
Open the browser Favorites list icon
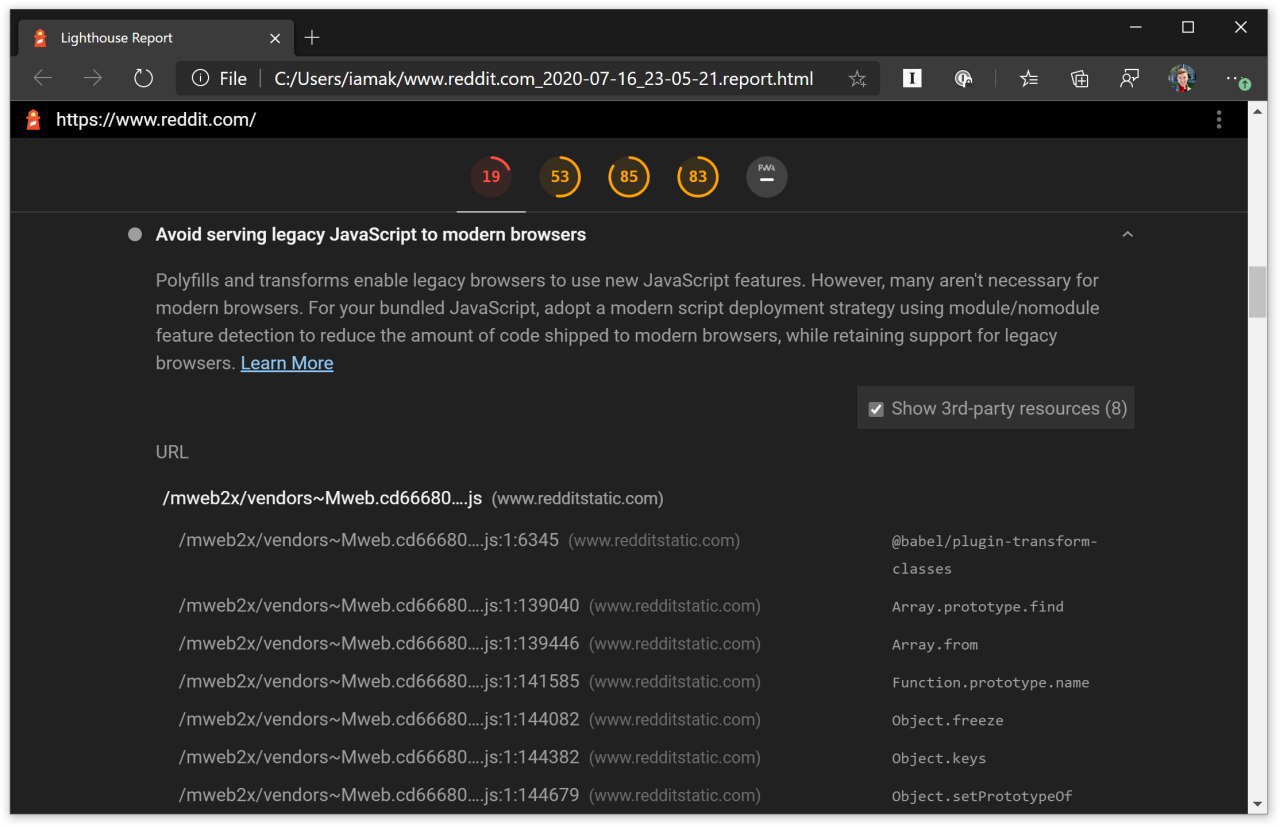point(1029,79)
